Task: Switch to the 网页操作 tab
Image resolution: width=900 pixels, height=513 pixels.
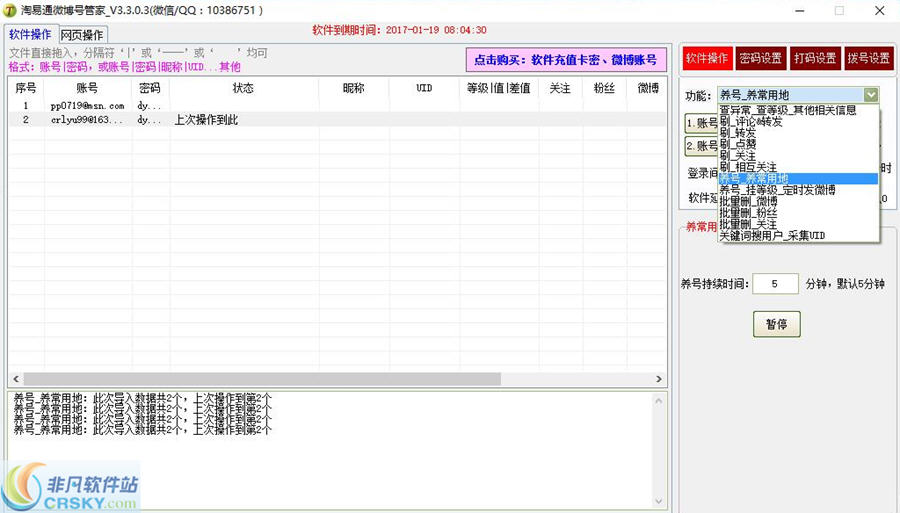Action: tap(82, 35)
